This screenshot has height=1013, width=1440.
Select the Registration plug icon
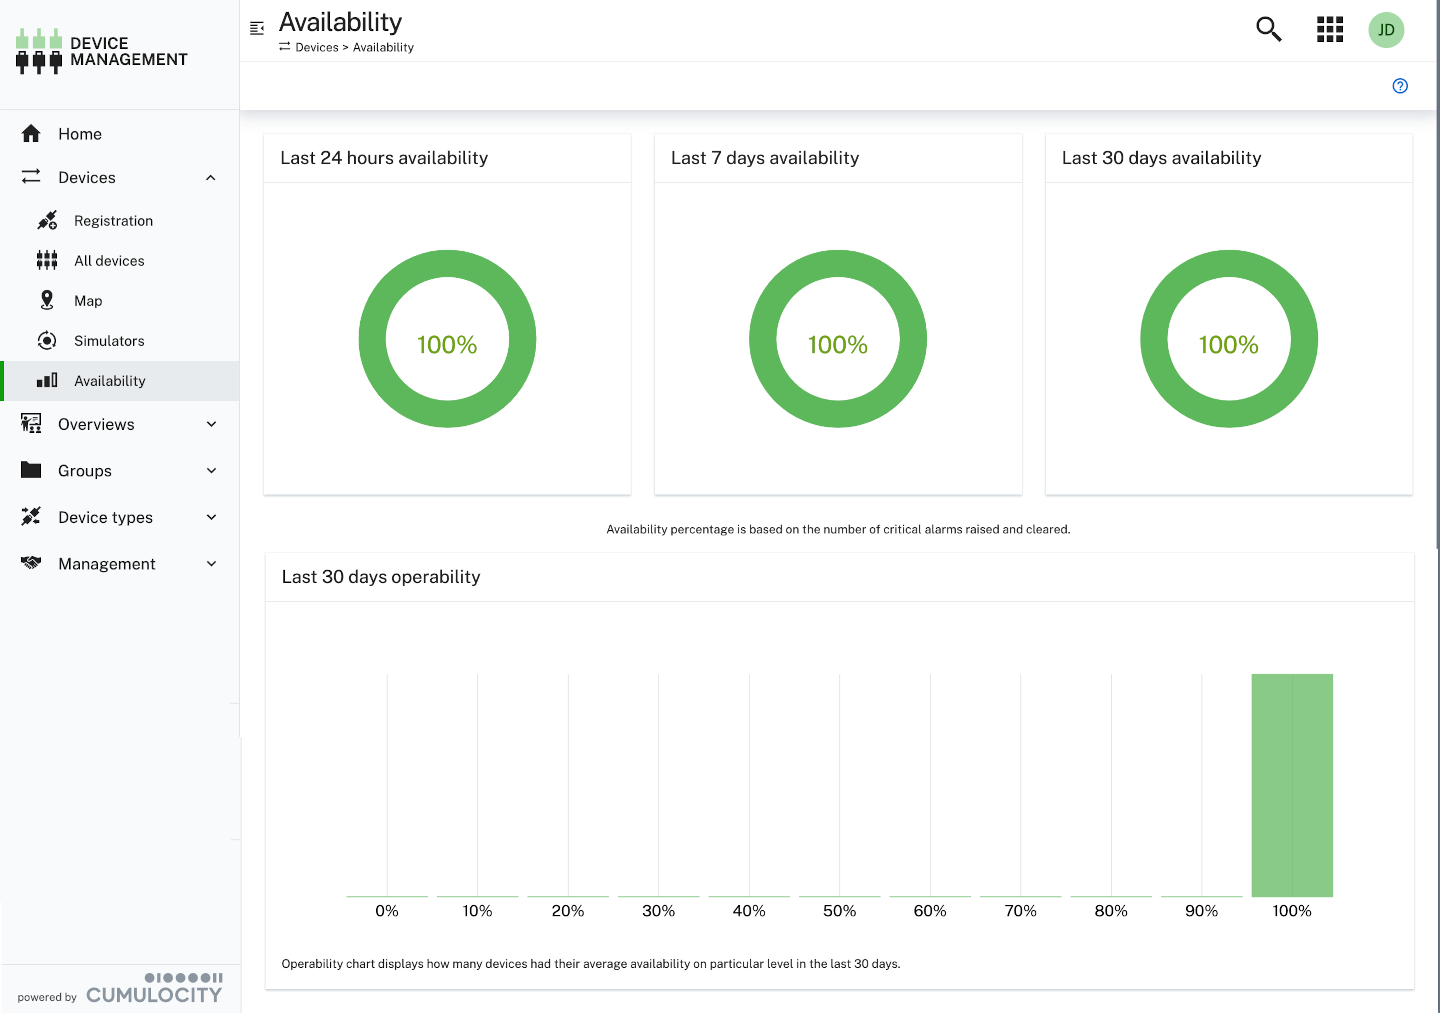pyautogui.click(x=47, y=220)
